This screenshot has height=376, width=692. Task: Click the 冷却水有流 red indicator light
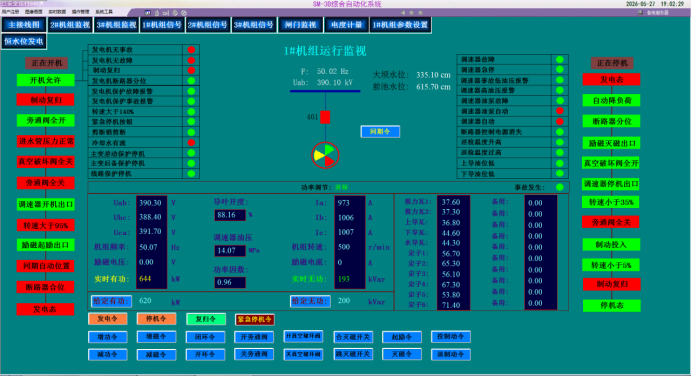[191, 143]
